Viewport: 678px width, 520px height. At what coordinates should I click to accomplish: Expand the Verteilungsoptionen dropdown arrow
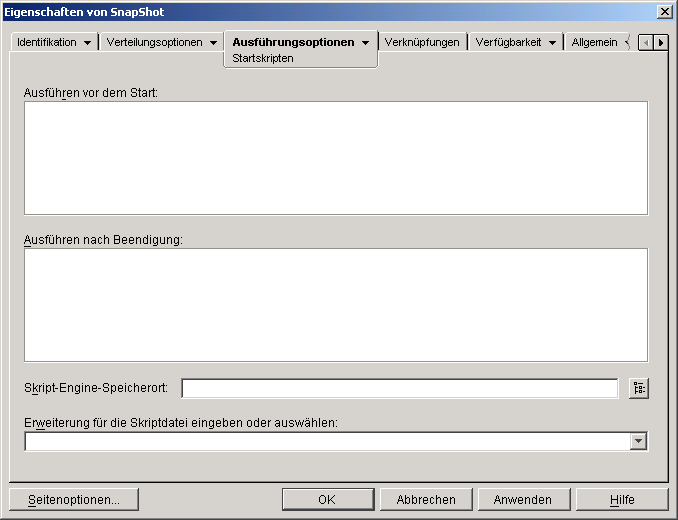213,43
